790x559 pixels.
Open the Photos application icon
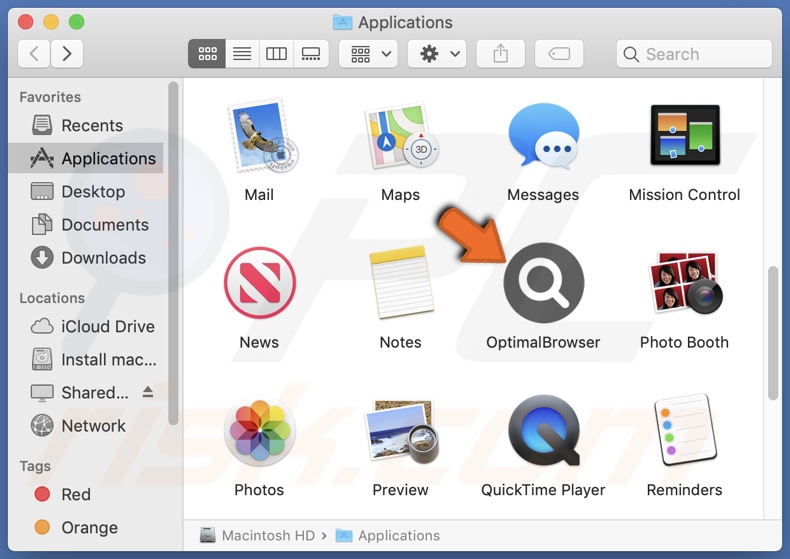pyautogui.click(x=259, y=430)
